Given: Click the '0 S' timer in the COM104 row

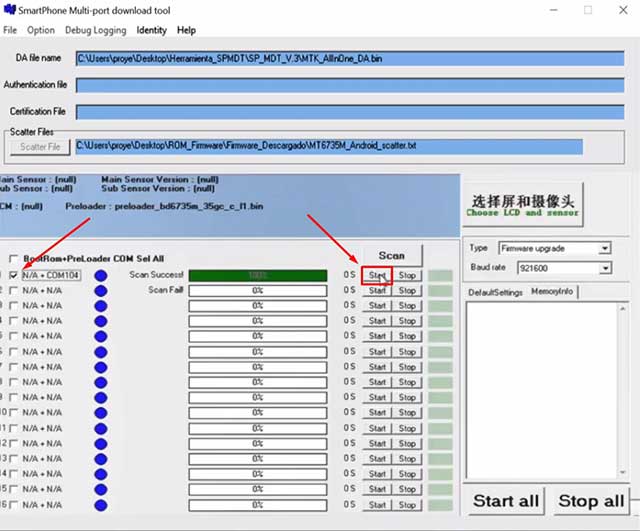Looking at the screenshot, I should (x=349, y=275).
